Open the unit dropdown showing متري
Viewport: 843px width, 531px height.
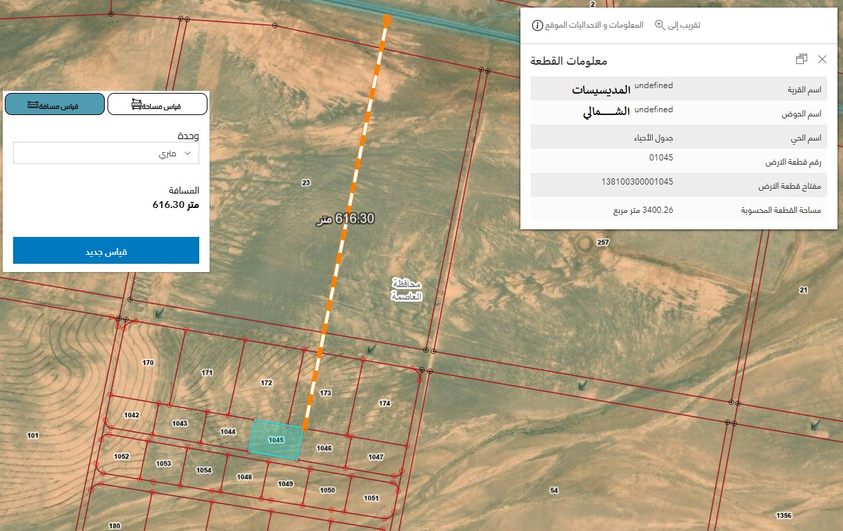[x=106, y=154]
